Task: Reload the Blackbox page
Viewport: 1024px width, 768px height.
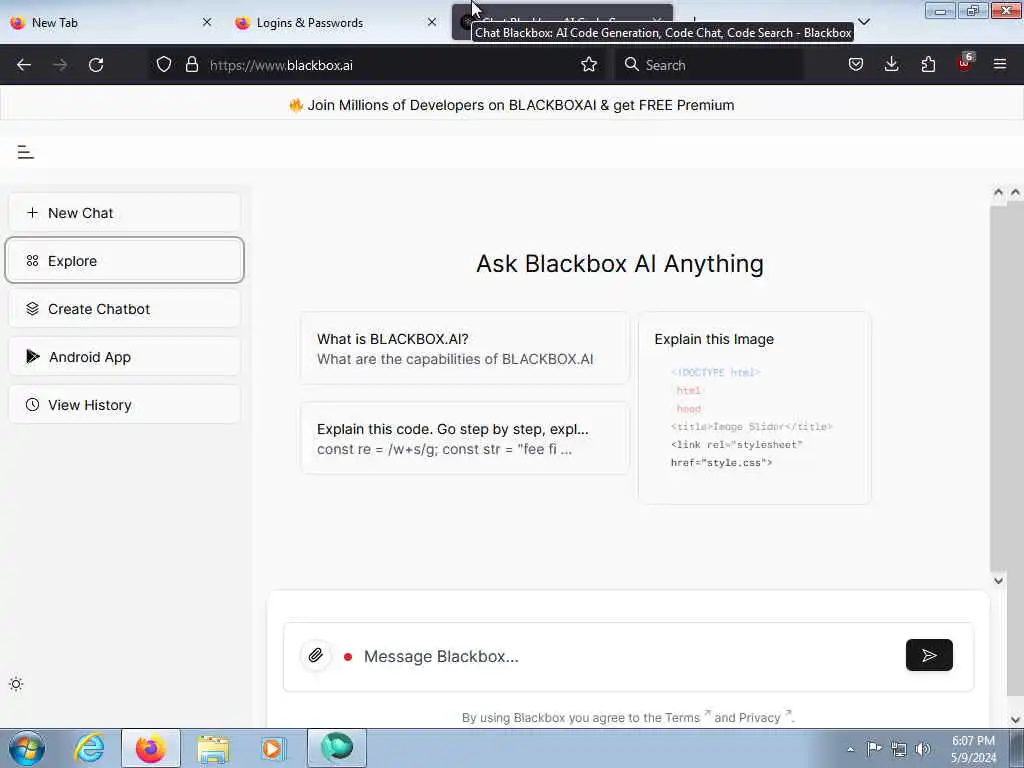Action: [x=96, y=65]
